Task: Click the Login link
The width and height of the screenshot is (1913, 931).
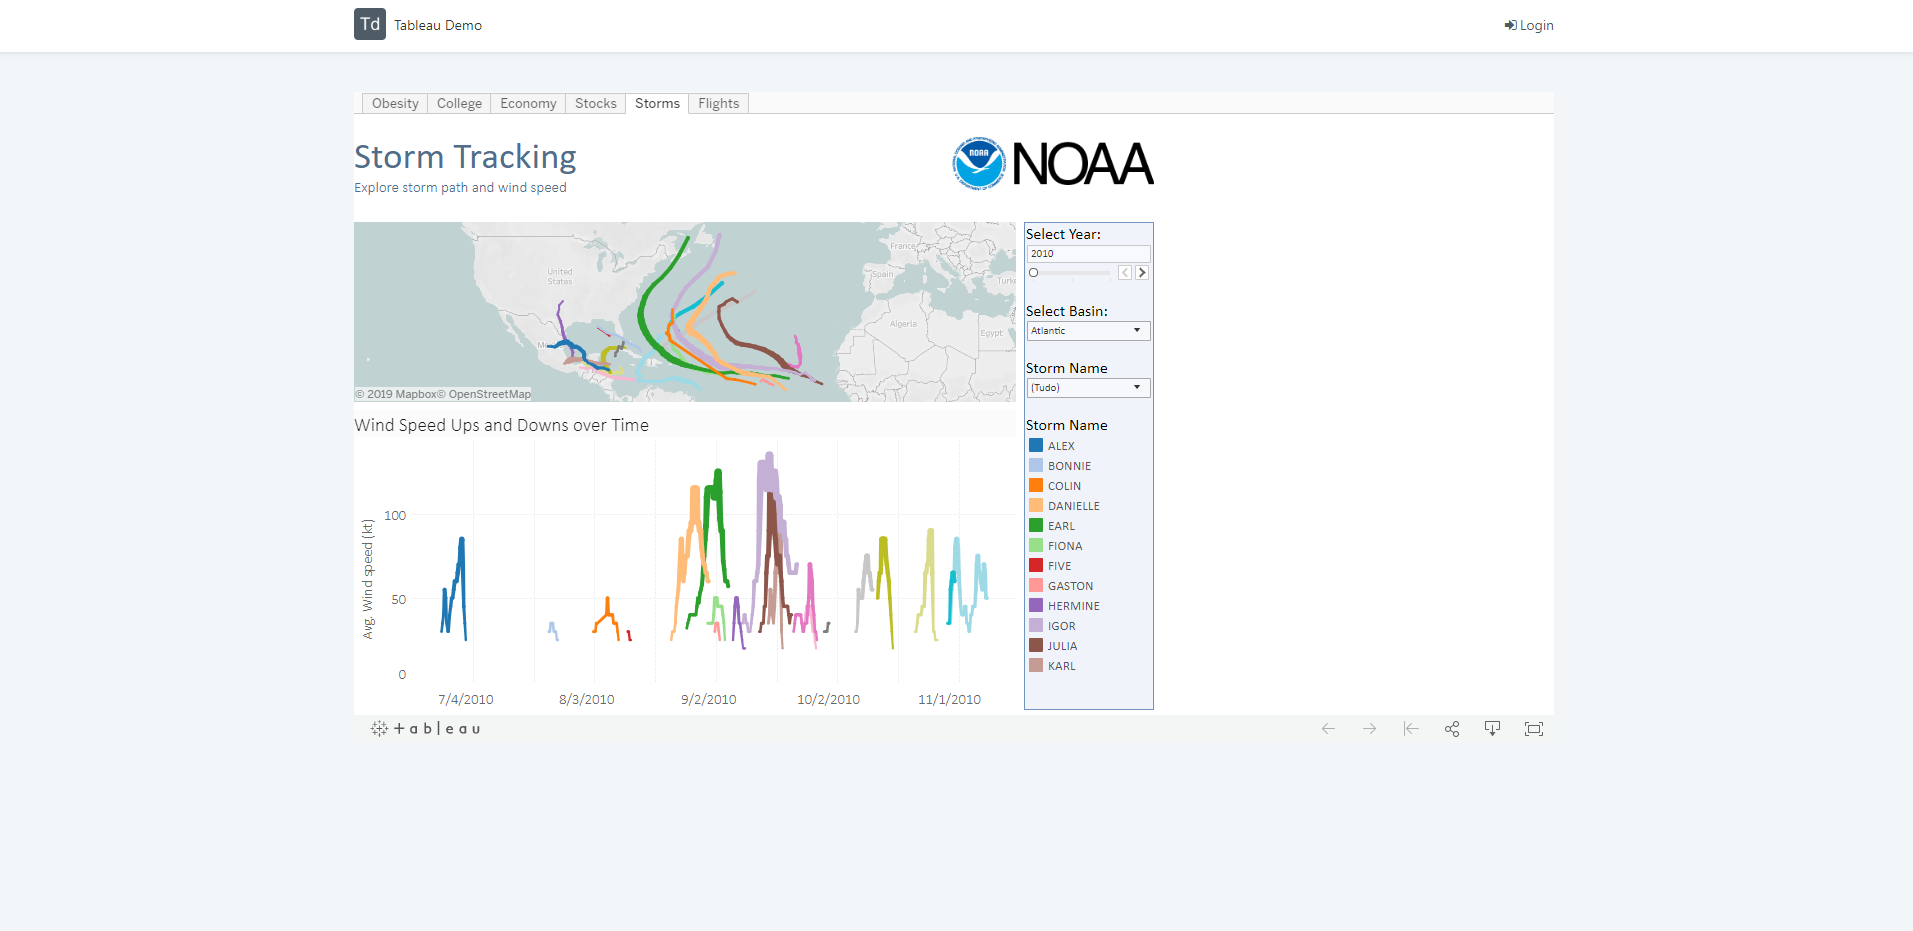Action: click(x=1529, y=25)
